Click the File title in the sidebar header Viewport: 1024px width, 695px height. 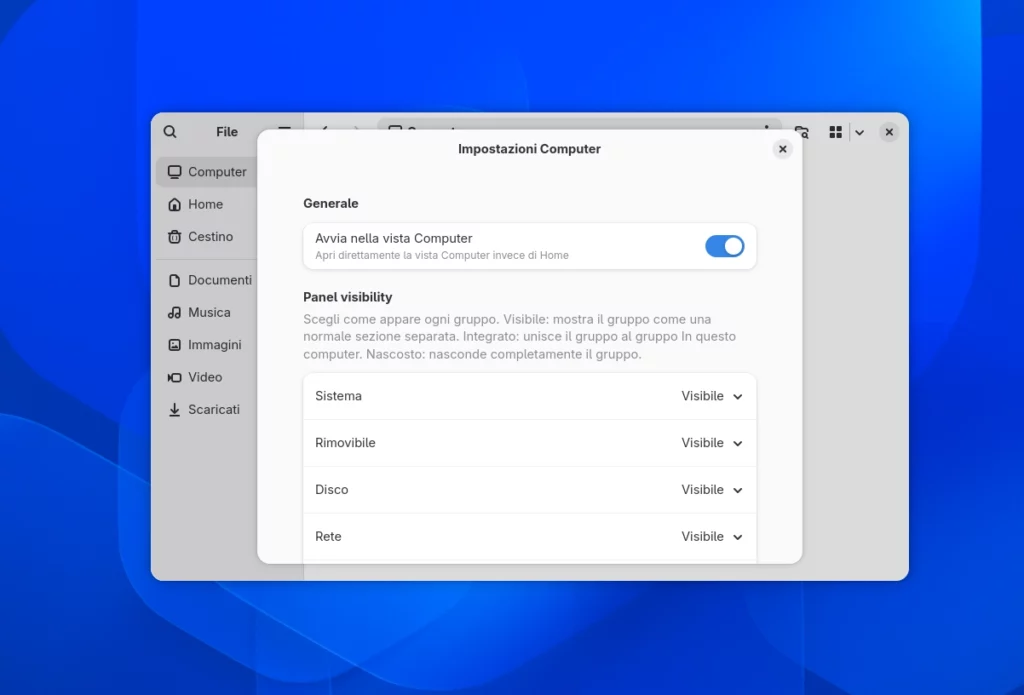[227, 132]
